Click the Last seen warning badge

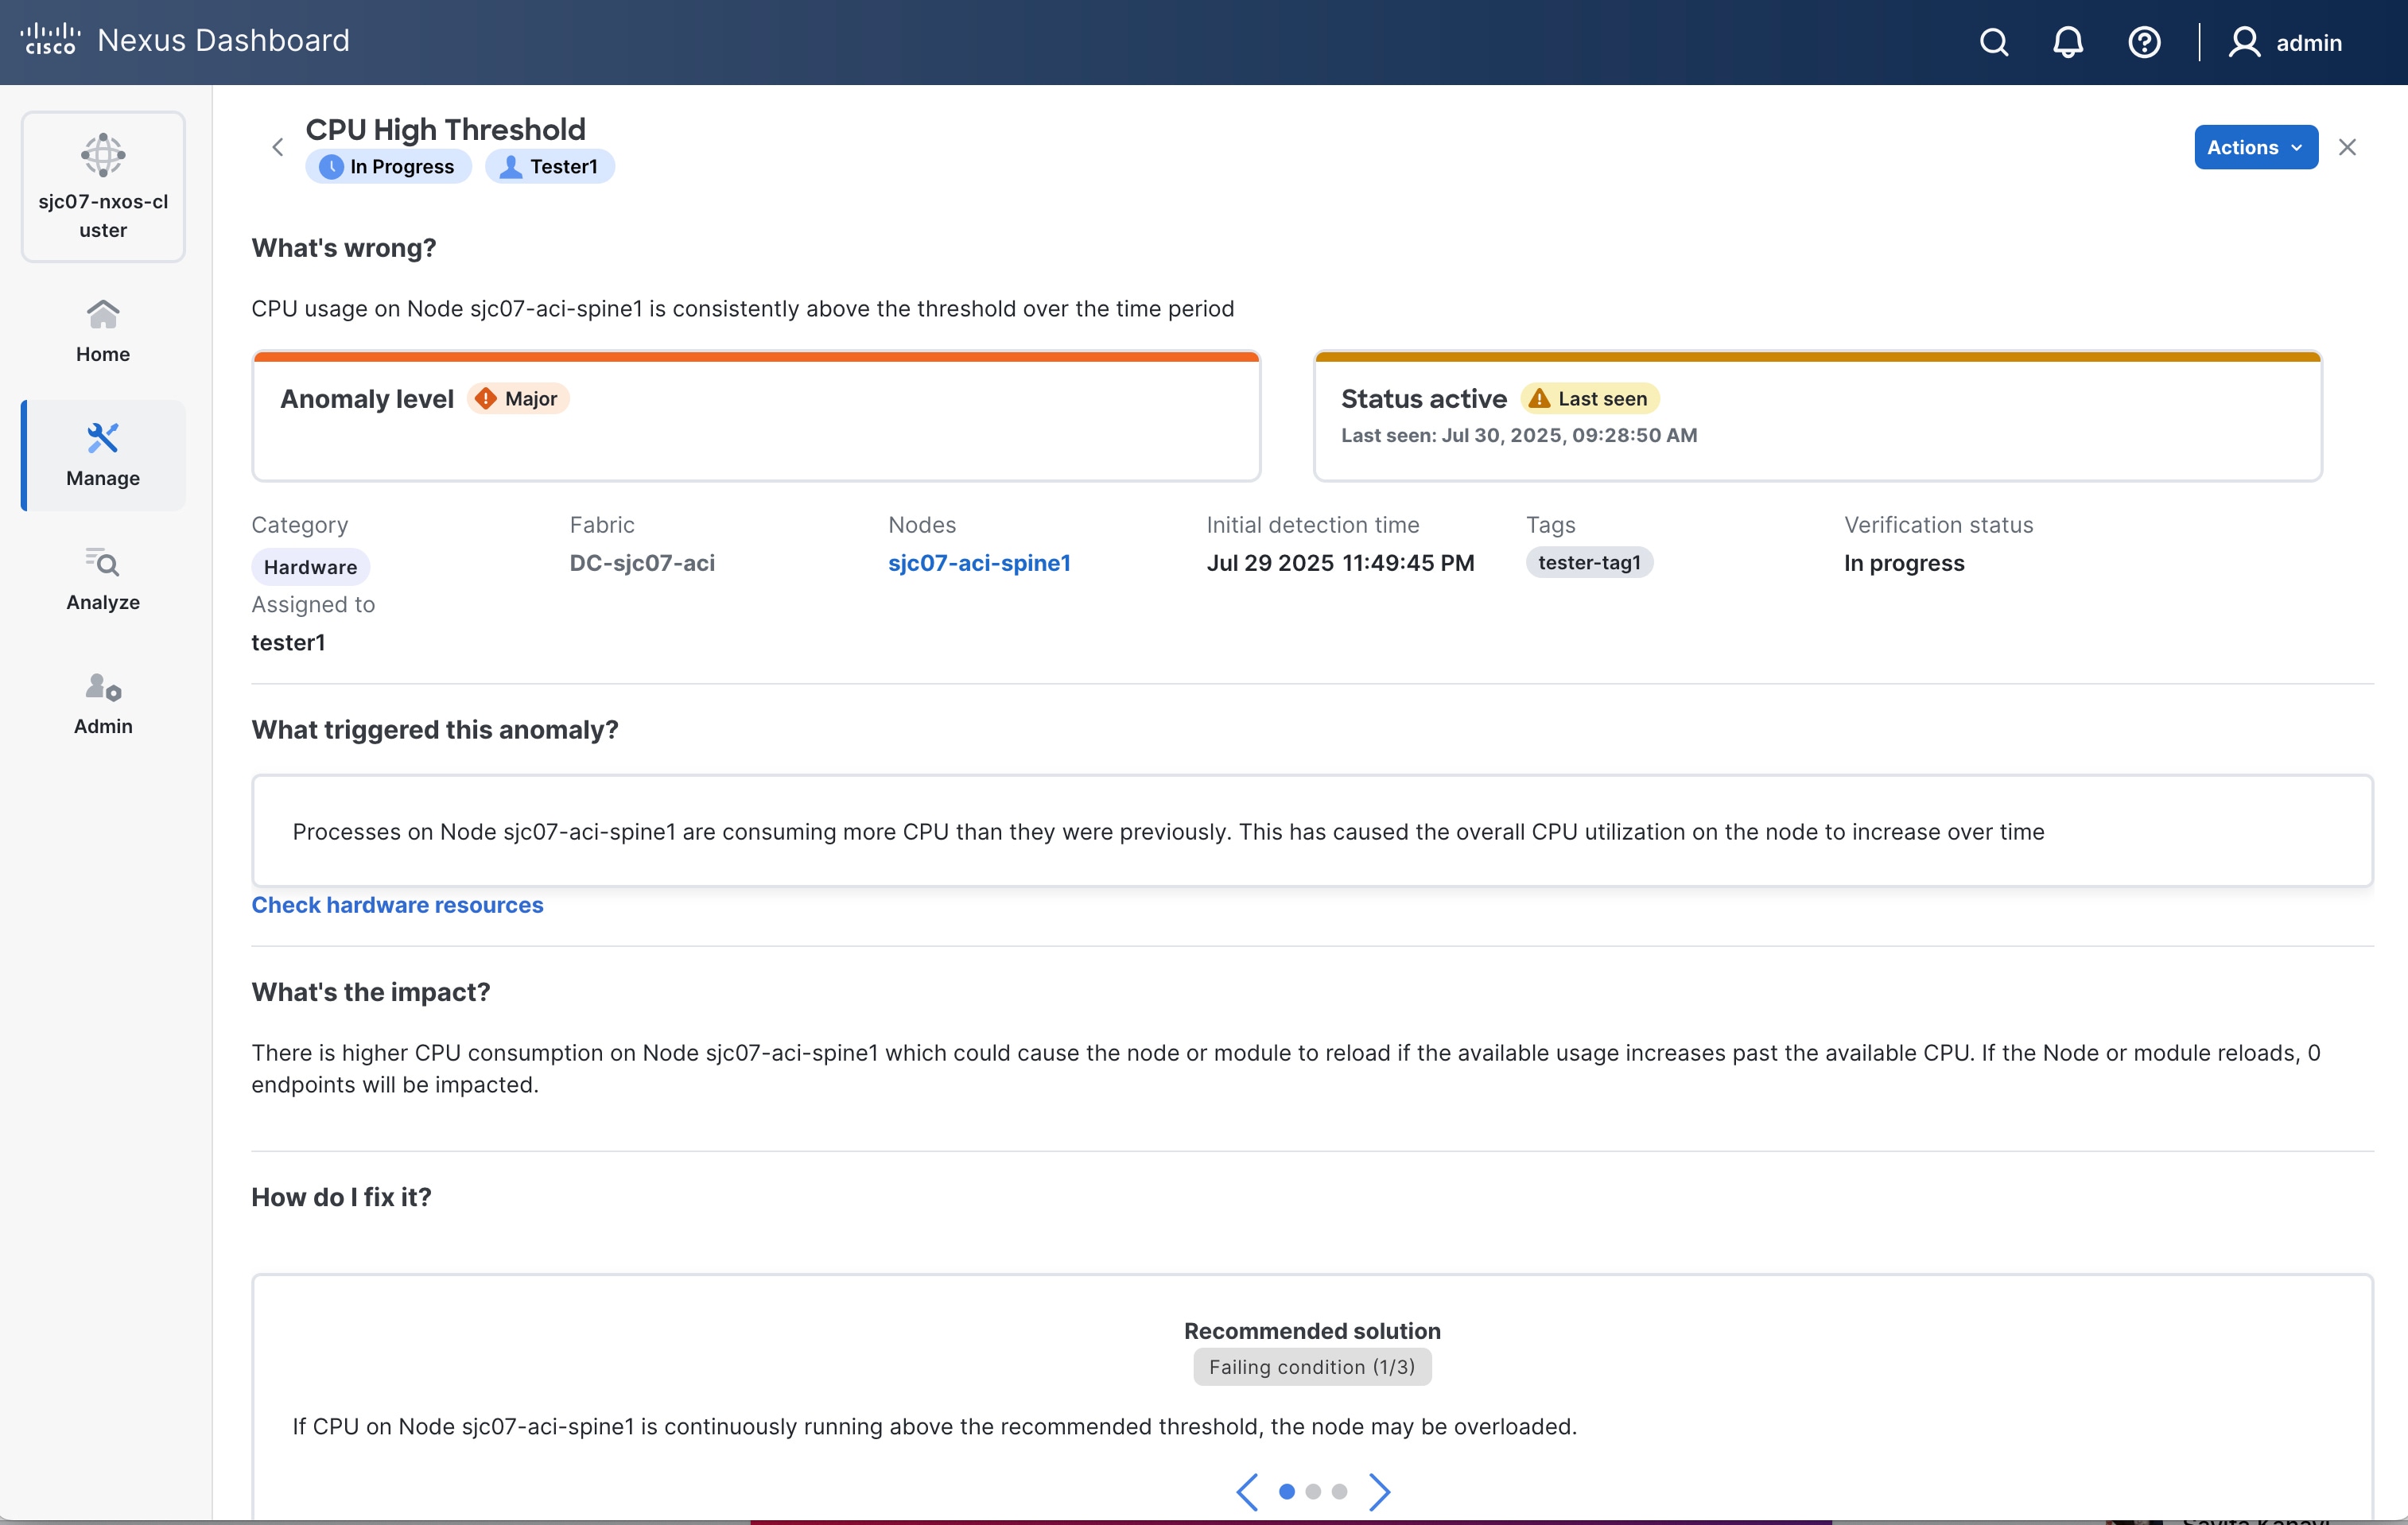pyautogui.click(x=1589, y=398)
